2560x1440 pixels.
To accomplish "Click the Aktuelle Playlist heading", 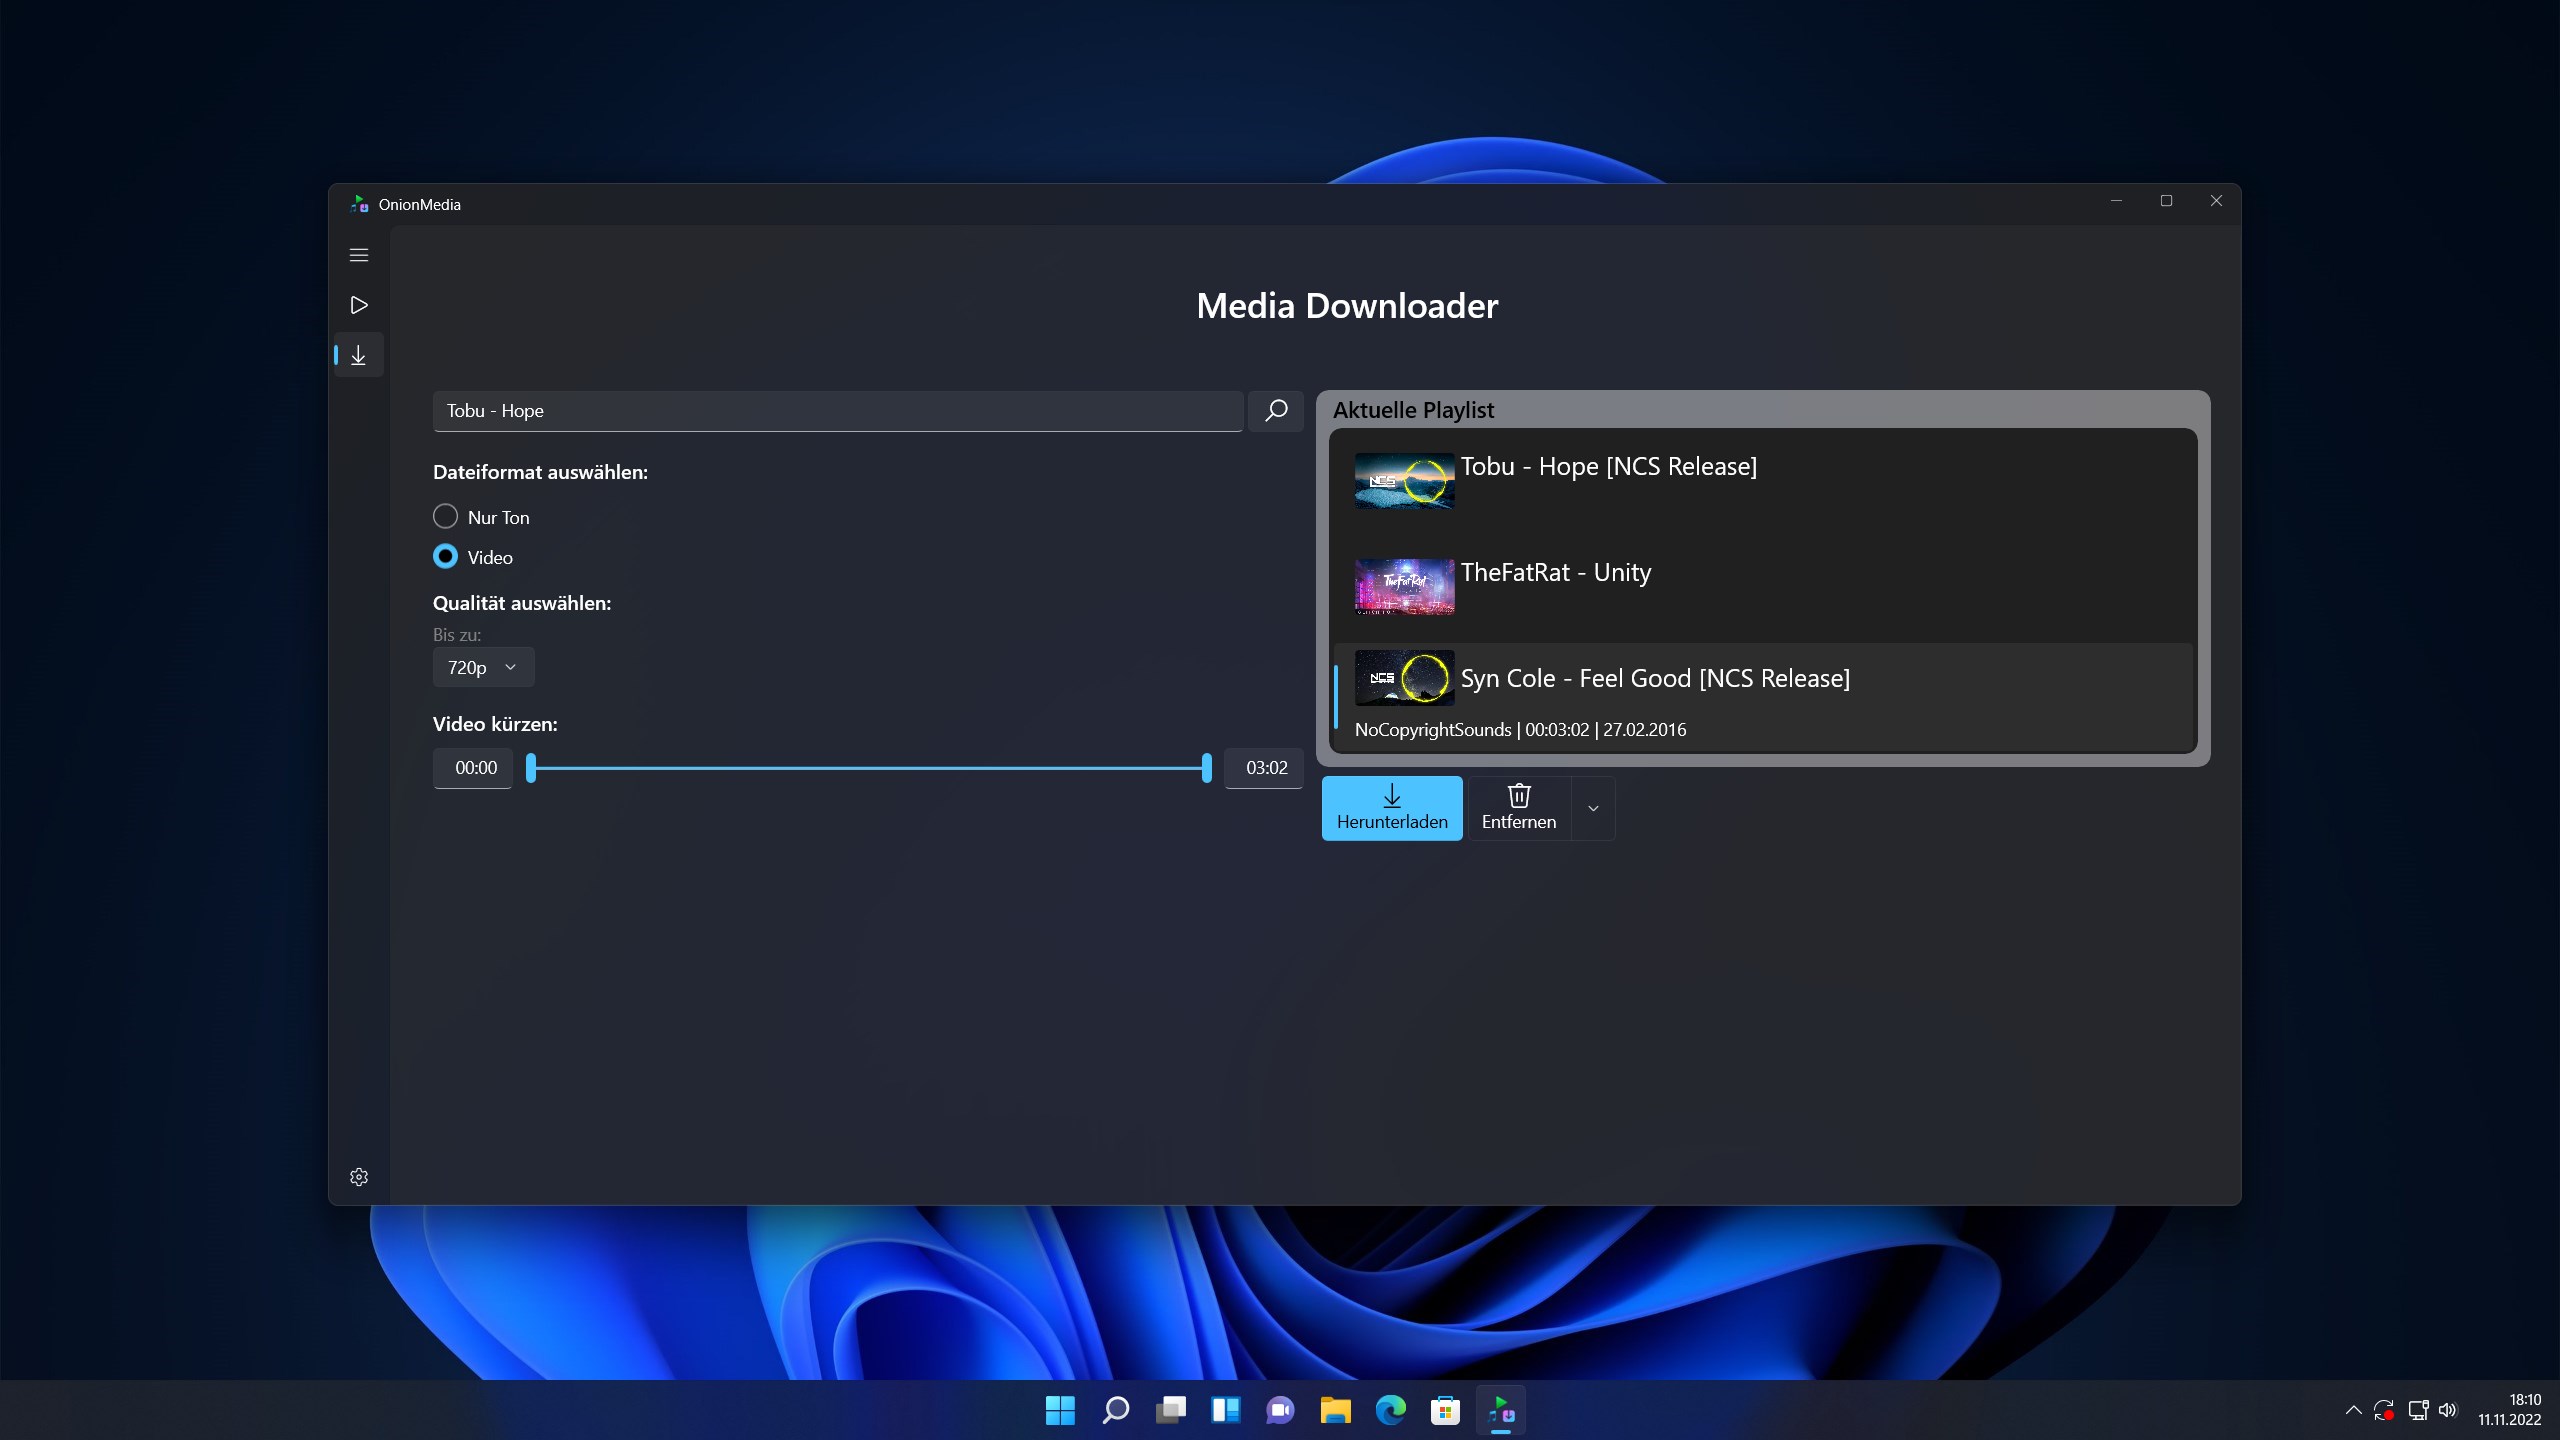I will coord(1413,410).
